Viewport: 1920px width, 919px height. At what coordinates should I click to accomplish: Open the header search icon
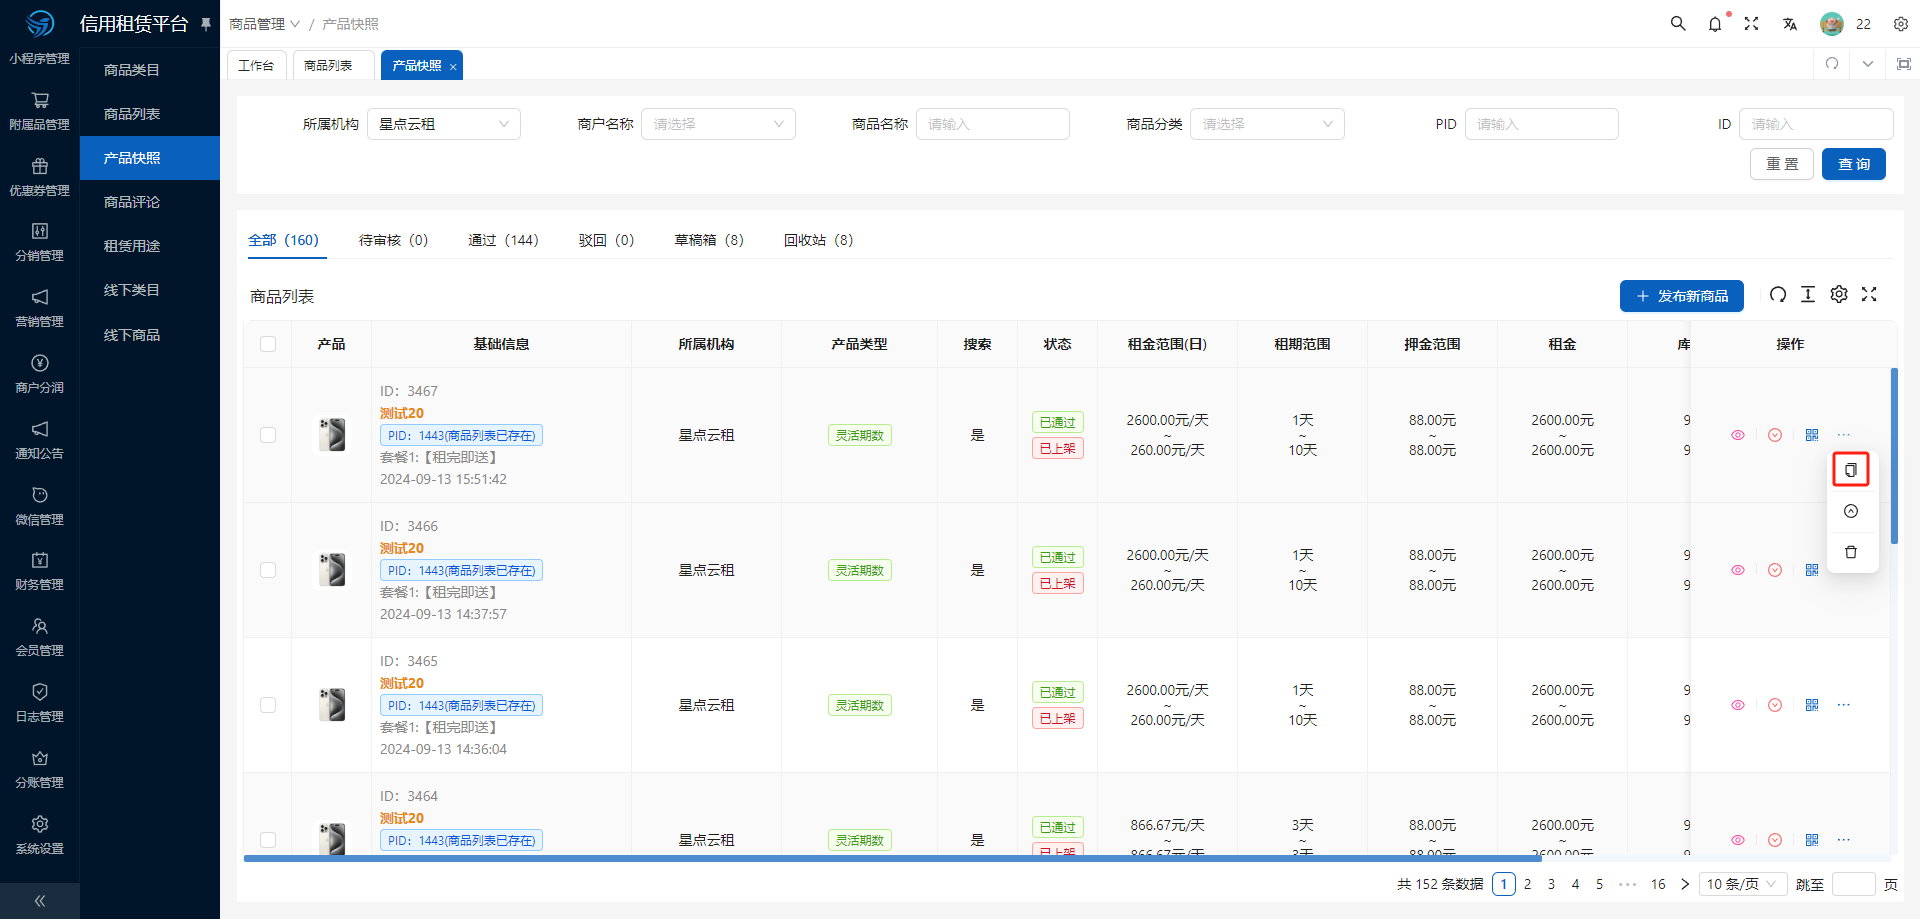point(1678,23)
